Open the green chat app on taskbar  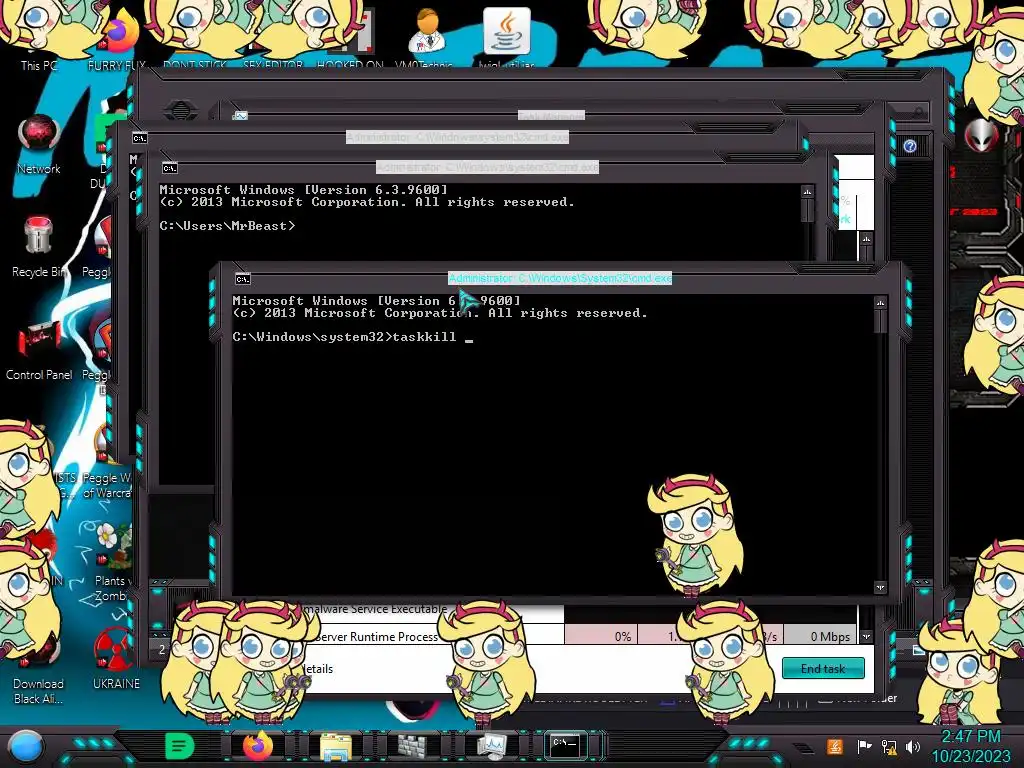[180, 746]
